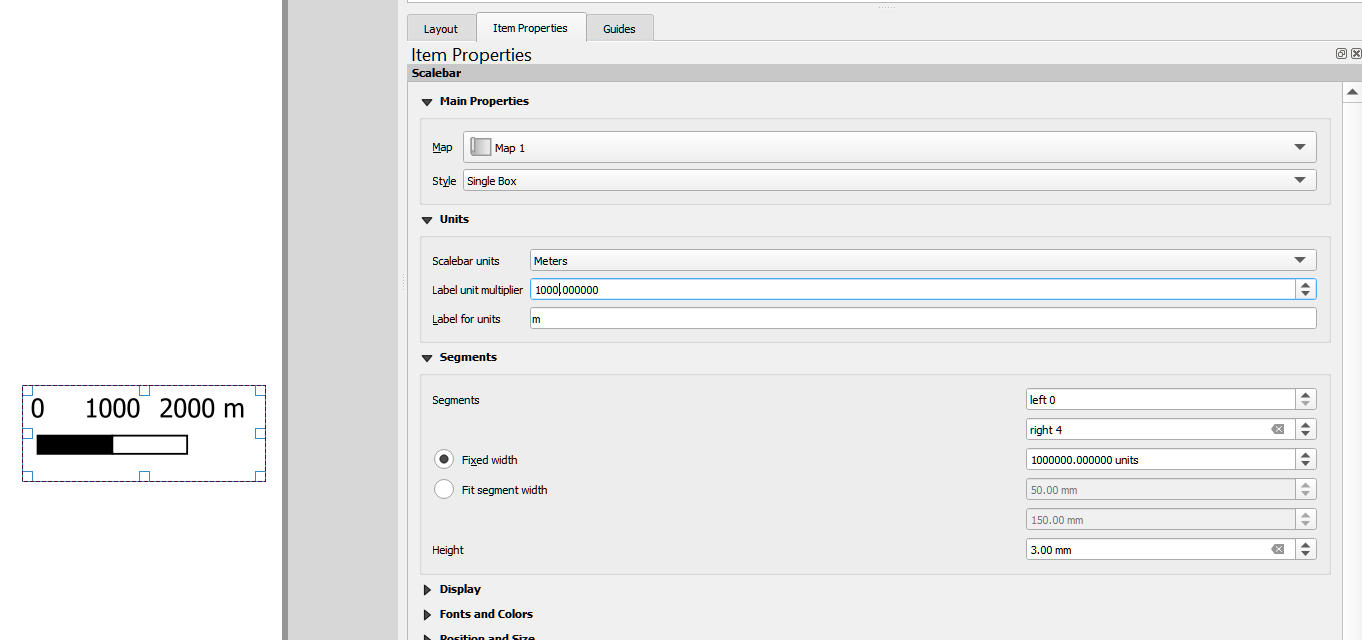Float the Item Properties panel
The width and height of the screenshot is (1362, 640).
[x=1340, y=53]
